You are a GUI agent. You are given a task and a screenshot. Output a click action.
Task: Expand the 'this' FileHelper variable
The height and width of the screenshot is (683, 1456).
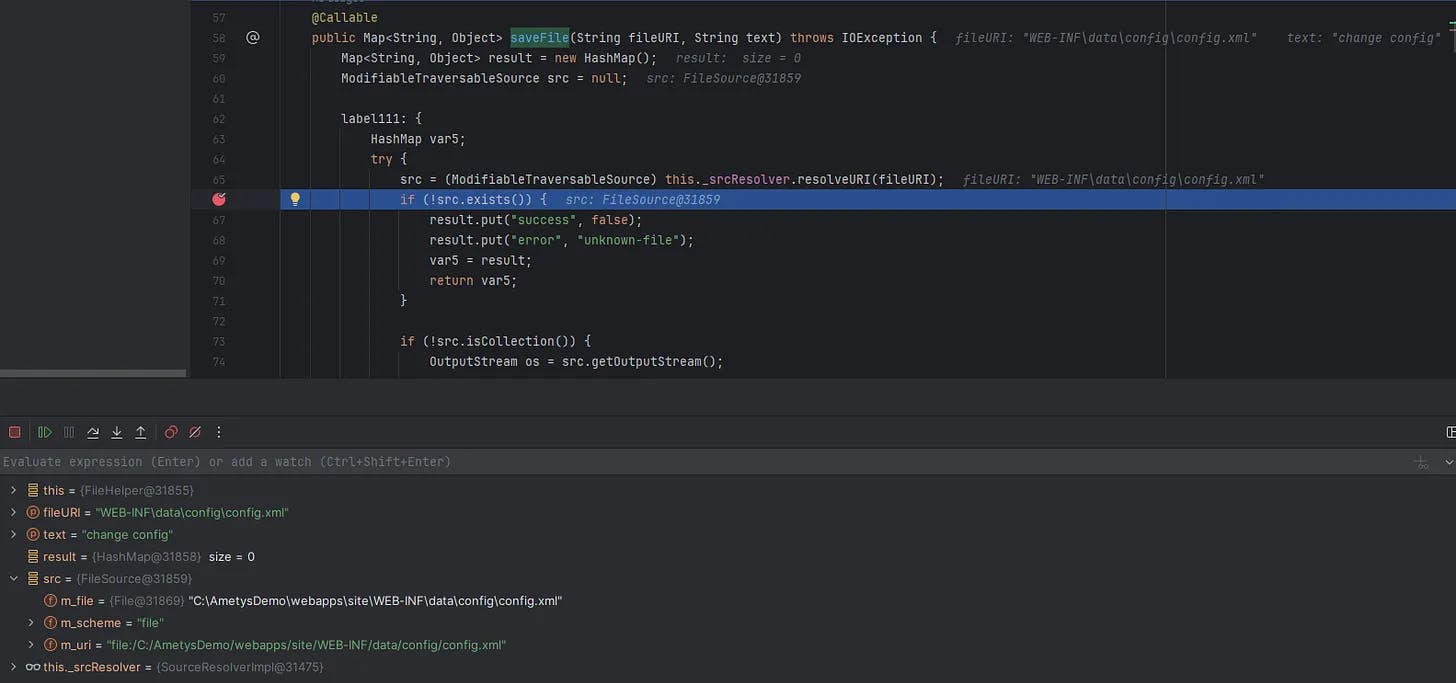pyautogui.click(x=13, y=490)
